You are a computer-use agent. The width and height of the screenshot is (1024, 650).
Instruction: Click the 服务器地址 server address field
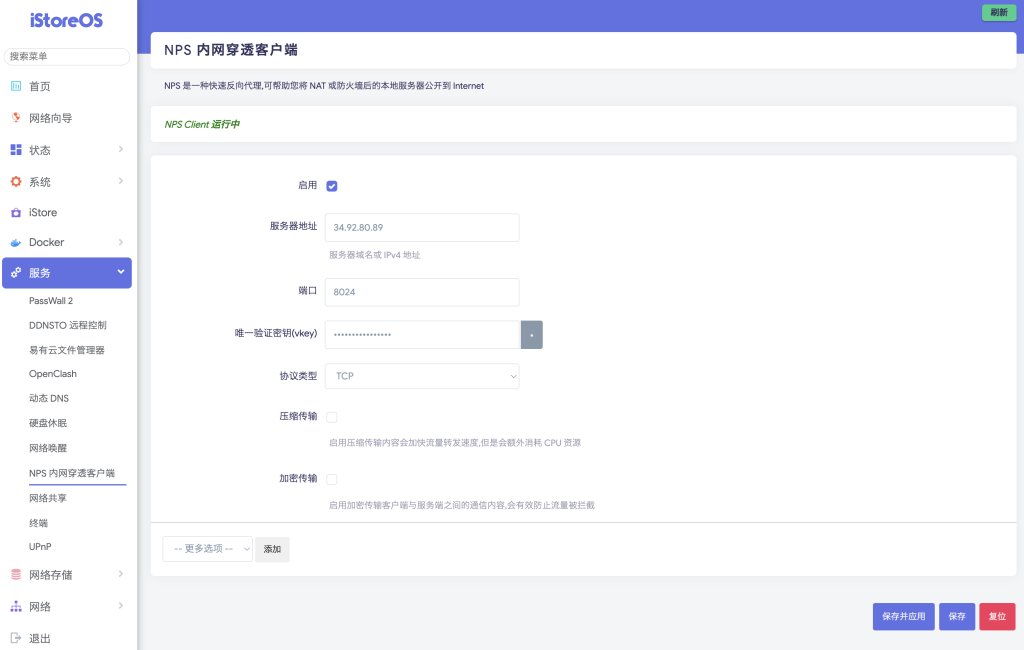pos(422,227)
